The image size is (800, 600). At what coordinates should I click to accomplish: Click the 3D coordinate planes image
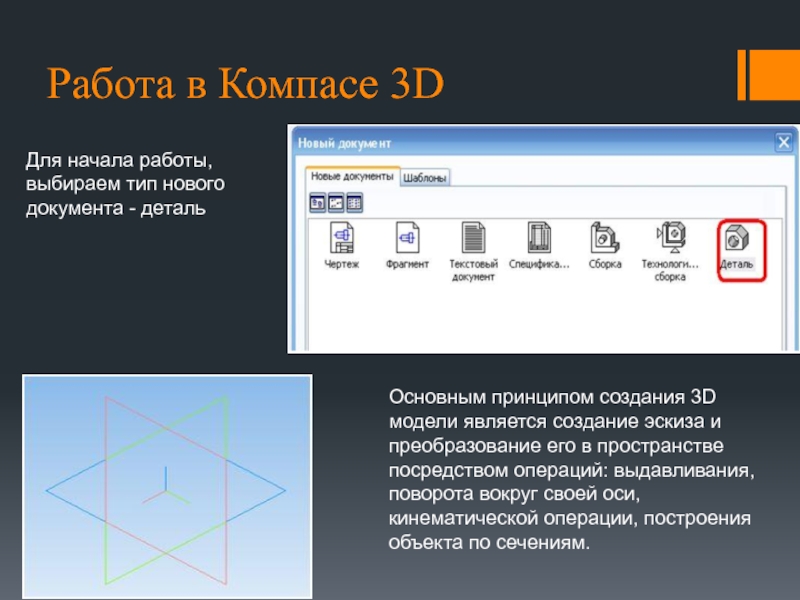[167, 487]
